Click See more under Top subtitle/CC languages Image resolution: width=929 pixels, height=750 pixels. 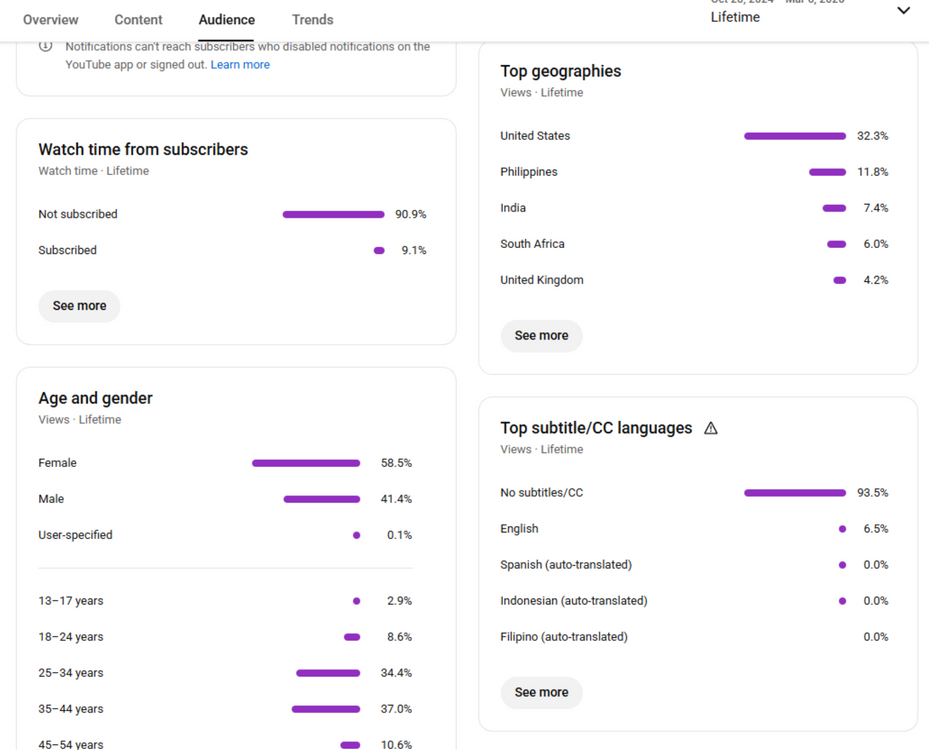(x=541, y=692)
